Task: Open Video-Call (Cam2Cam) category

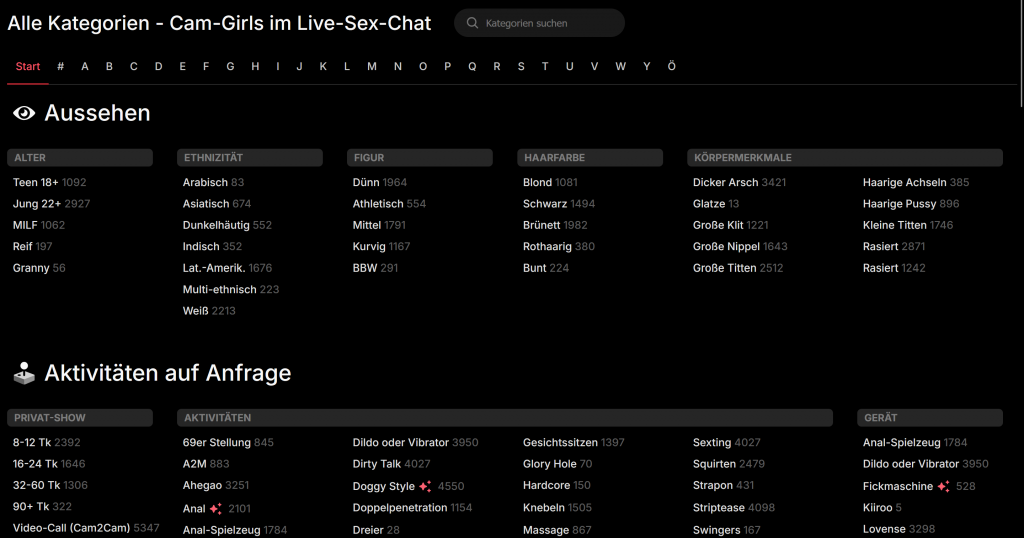Action: [71, 528]
